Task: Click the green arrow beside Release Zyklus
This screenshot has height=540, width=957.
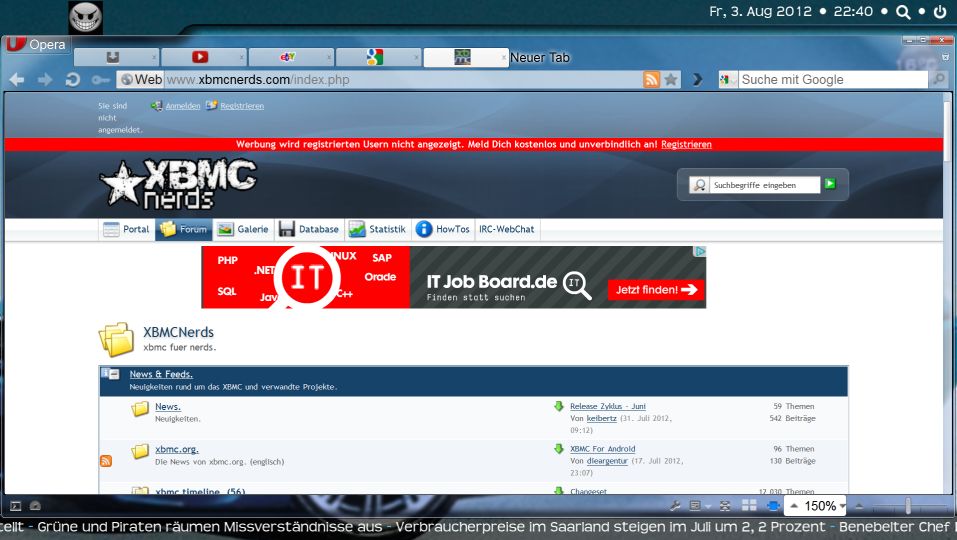Action: 558,406
